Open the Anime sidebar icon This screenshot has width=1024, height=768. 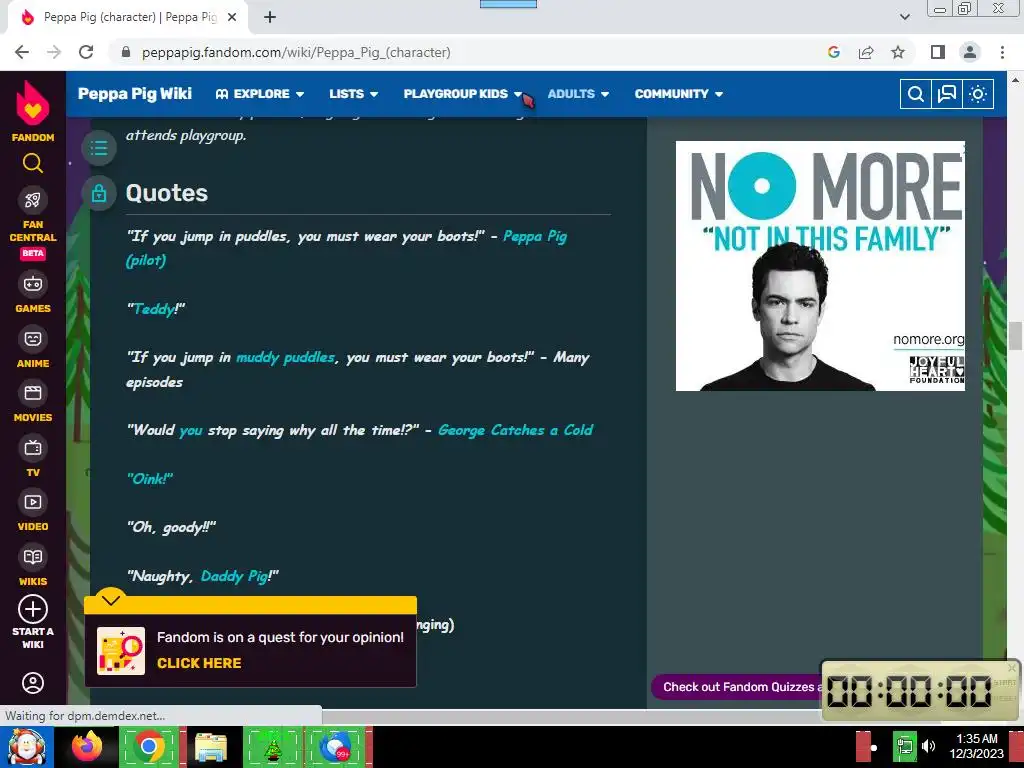pos(33,338)
